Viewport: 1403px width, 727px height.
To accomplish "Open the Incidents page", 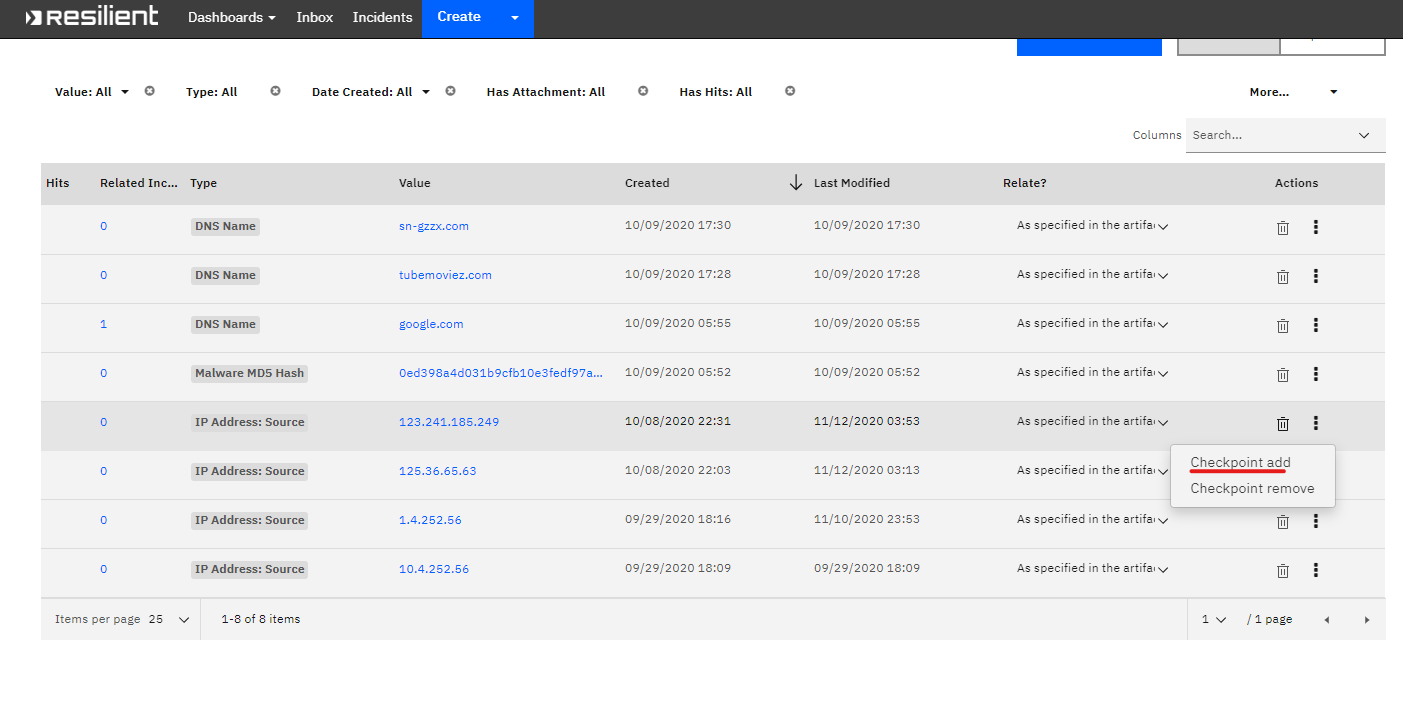I will [x=383, y=18].
